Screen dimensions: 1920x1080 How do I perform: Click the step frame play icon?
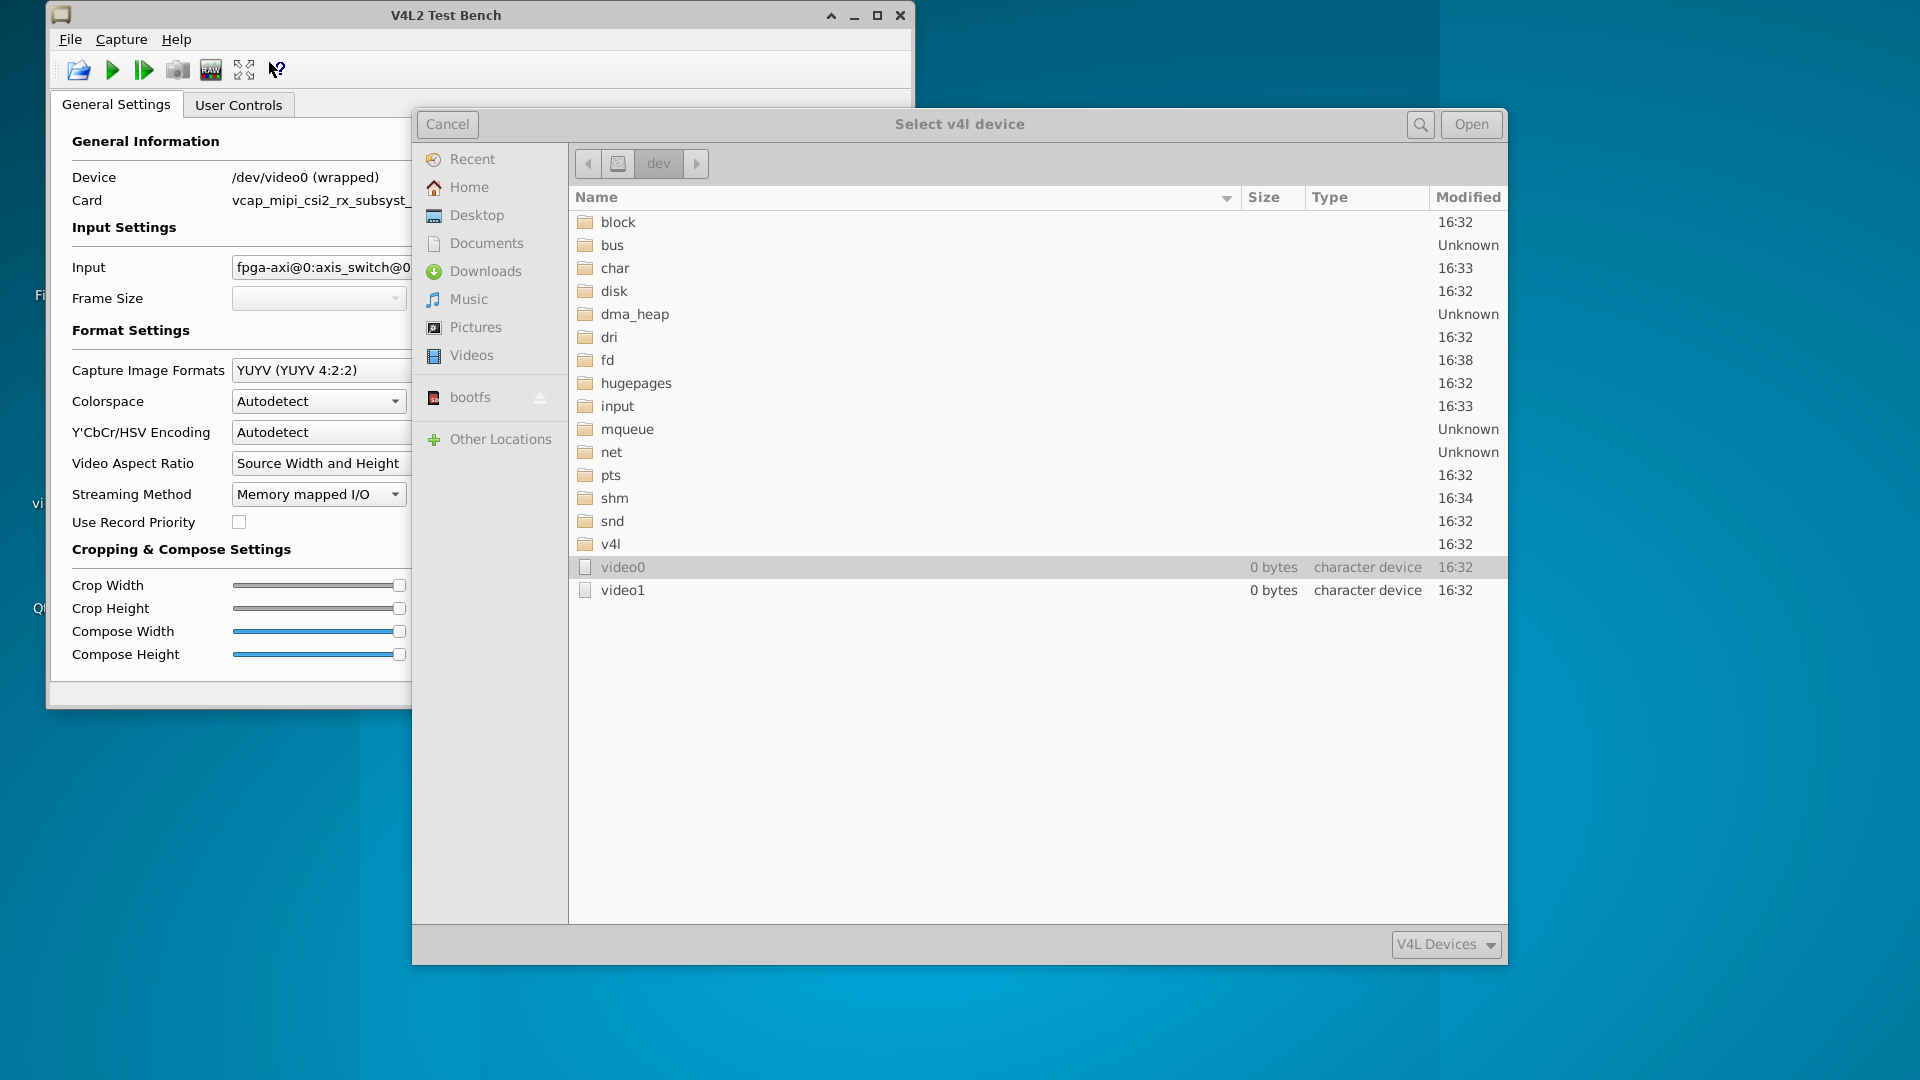[144, 70]
